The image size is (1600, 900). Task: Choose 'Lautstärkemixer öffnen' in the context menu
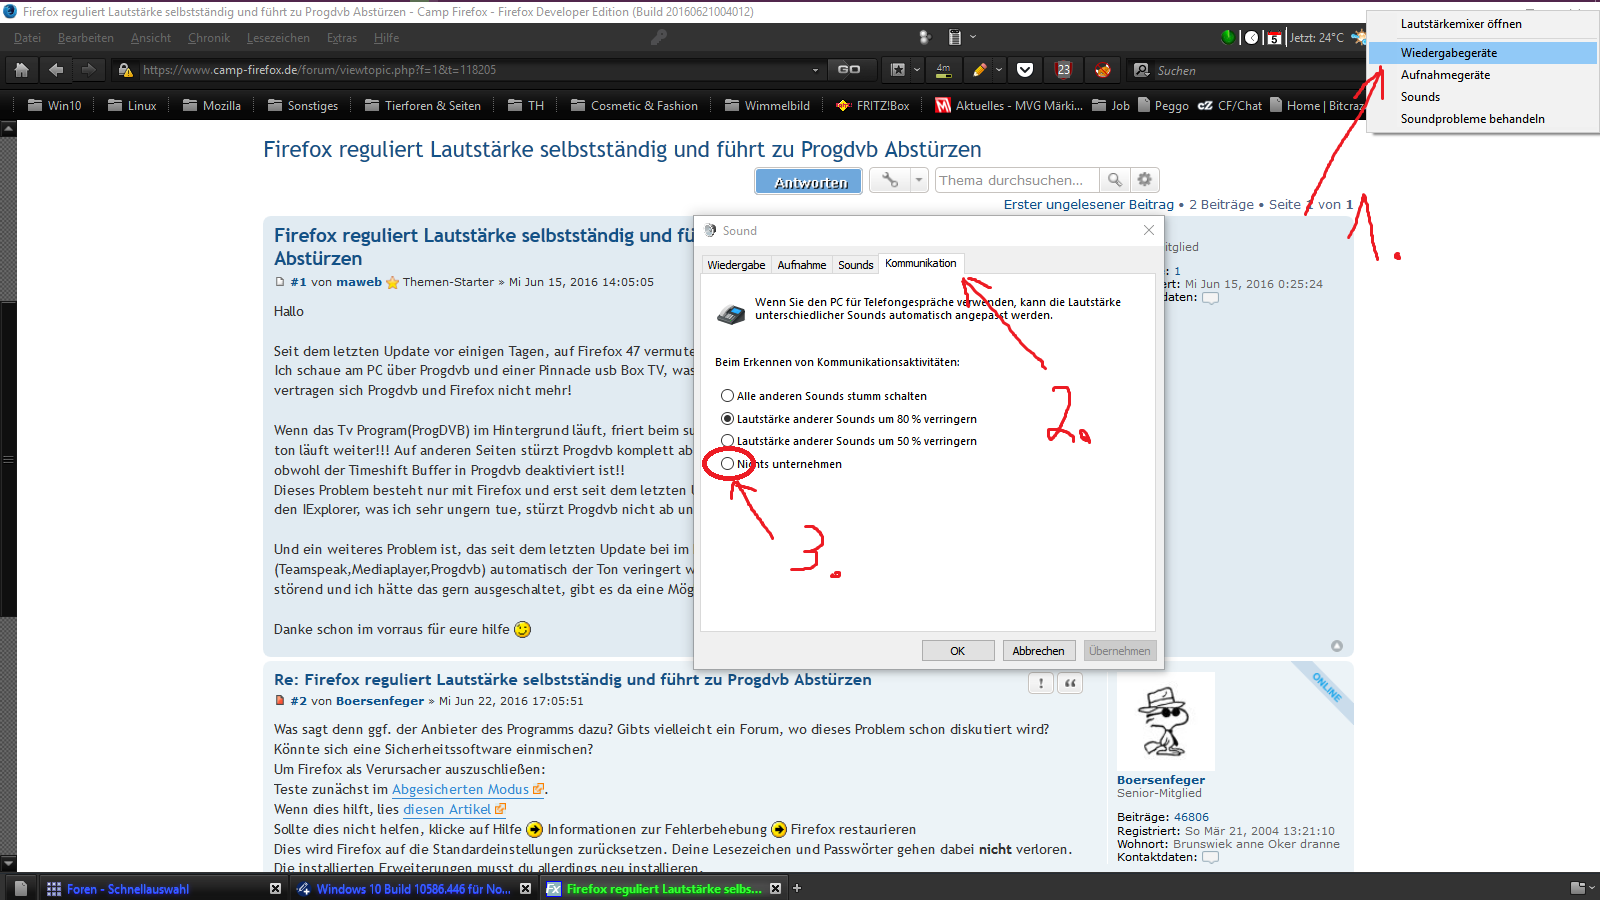pyautogui.click(x=1482, y=24)
